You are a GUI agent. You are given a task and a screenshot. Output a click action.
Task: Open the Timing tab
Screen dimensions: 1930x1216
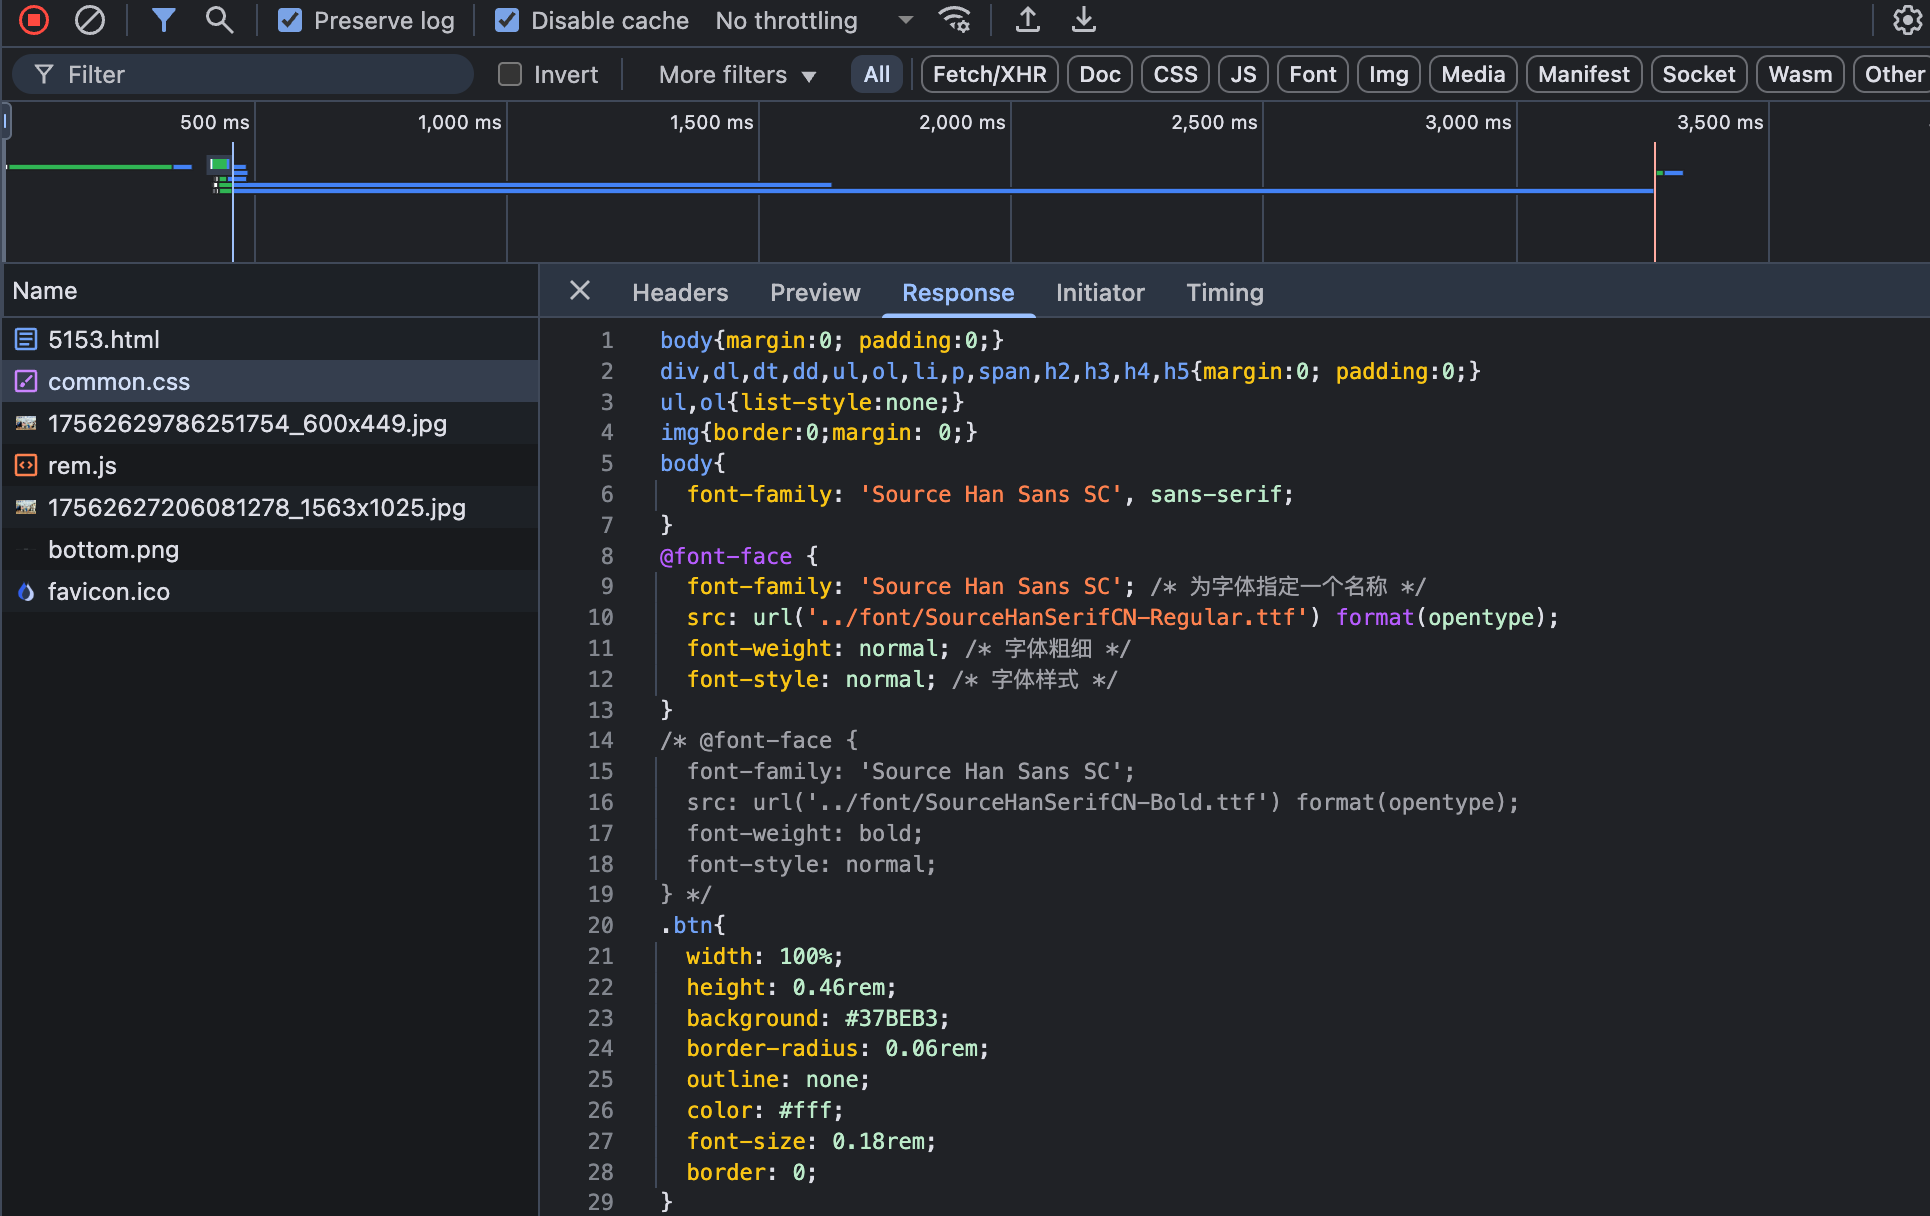click(x=1224, y=292)
